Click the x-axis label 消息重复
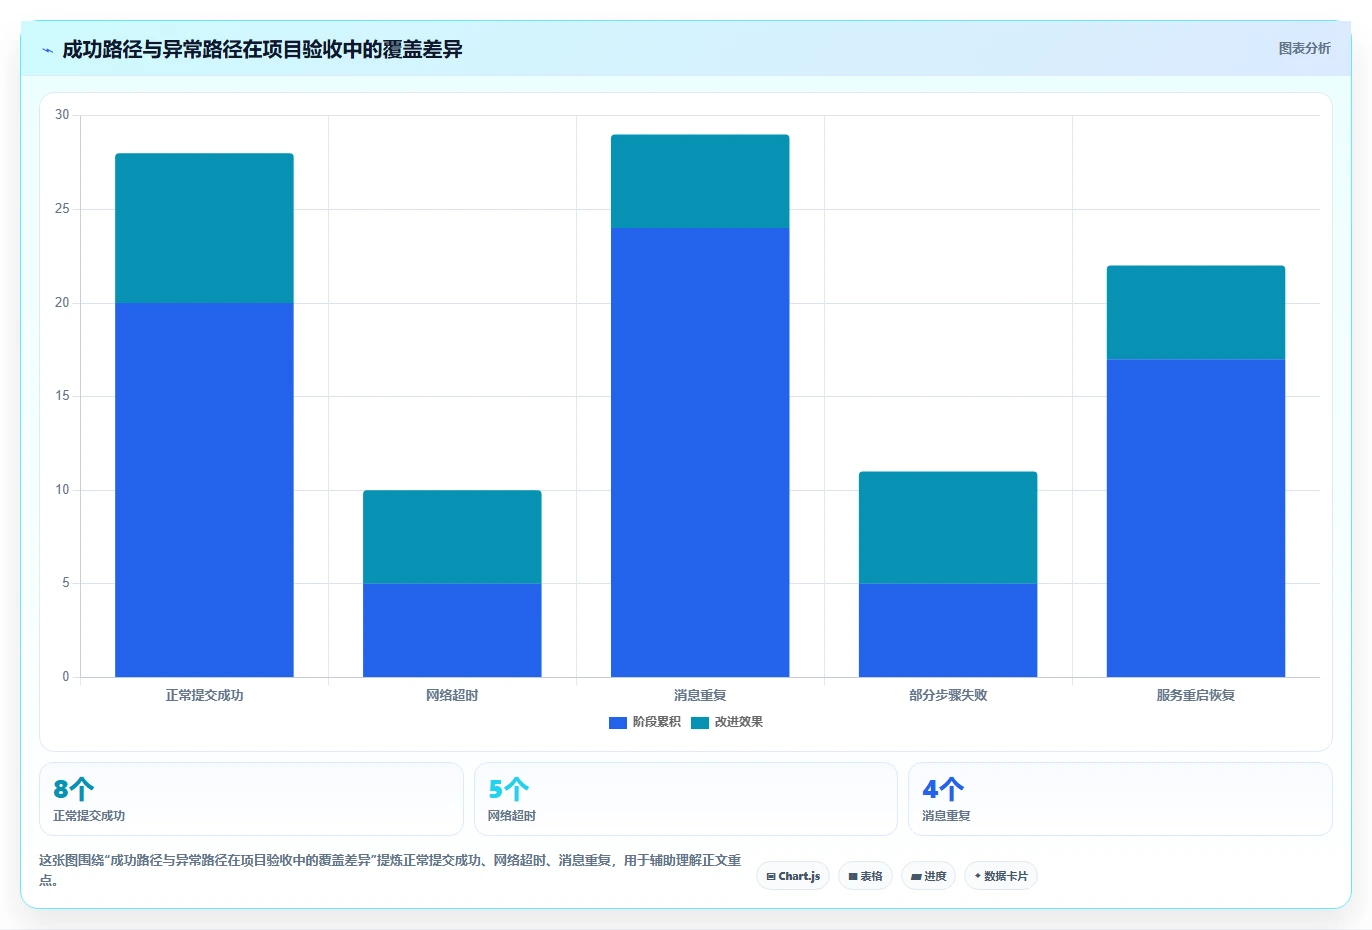Image resolution: width=1372 pixels, height=930 pixels. [700, 695]
